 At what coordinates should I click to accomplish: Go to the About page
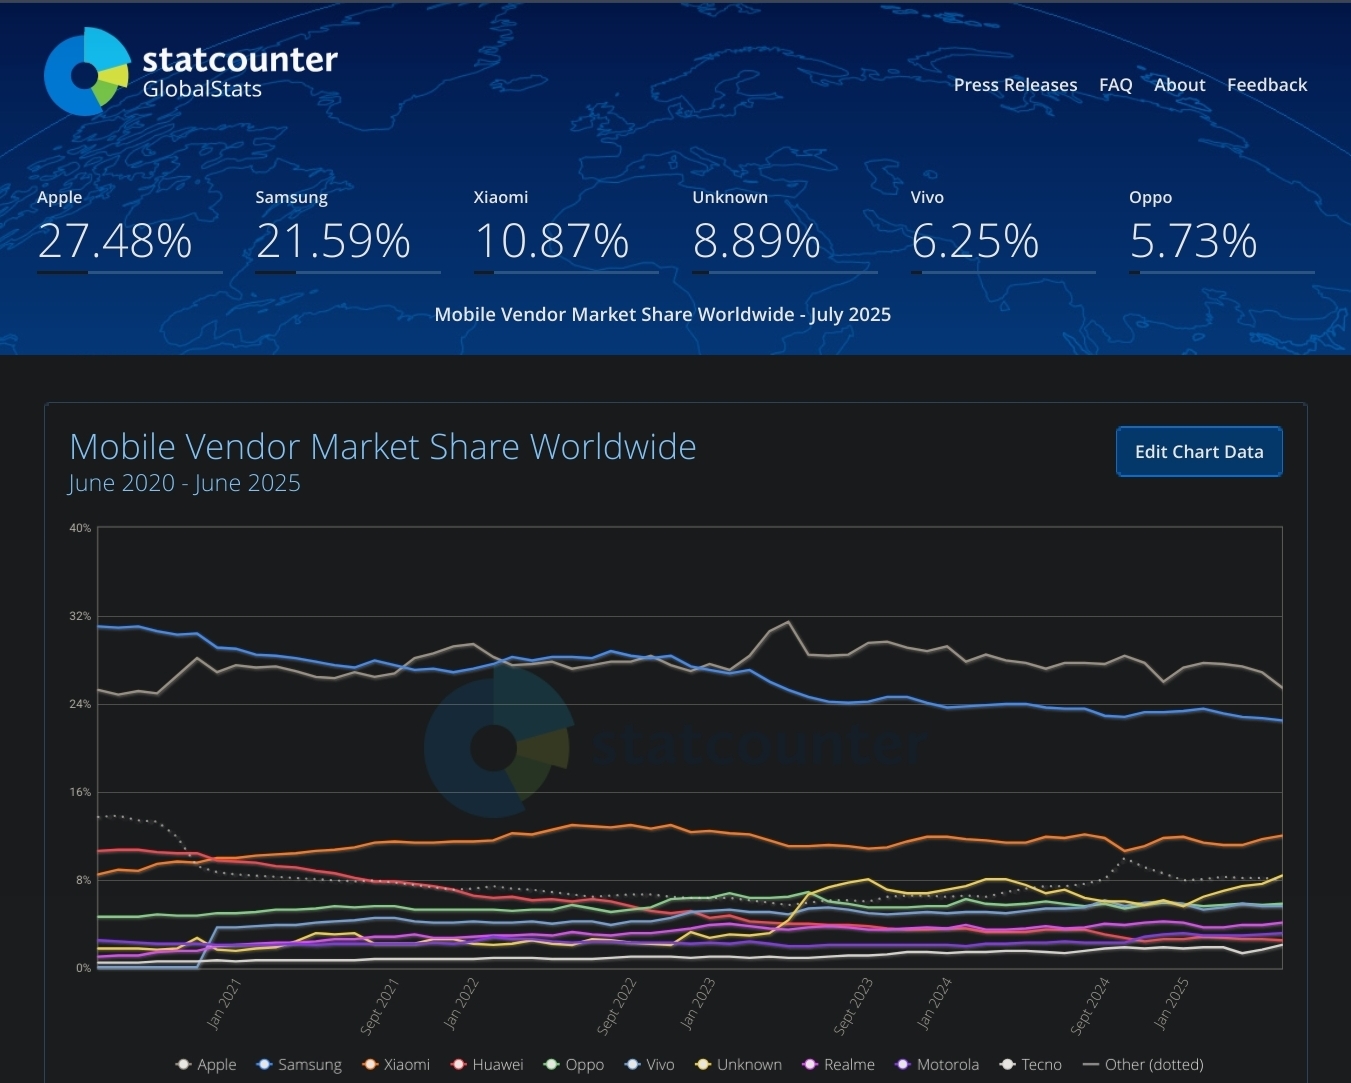[x=1179, y=85]
